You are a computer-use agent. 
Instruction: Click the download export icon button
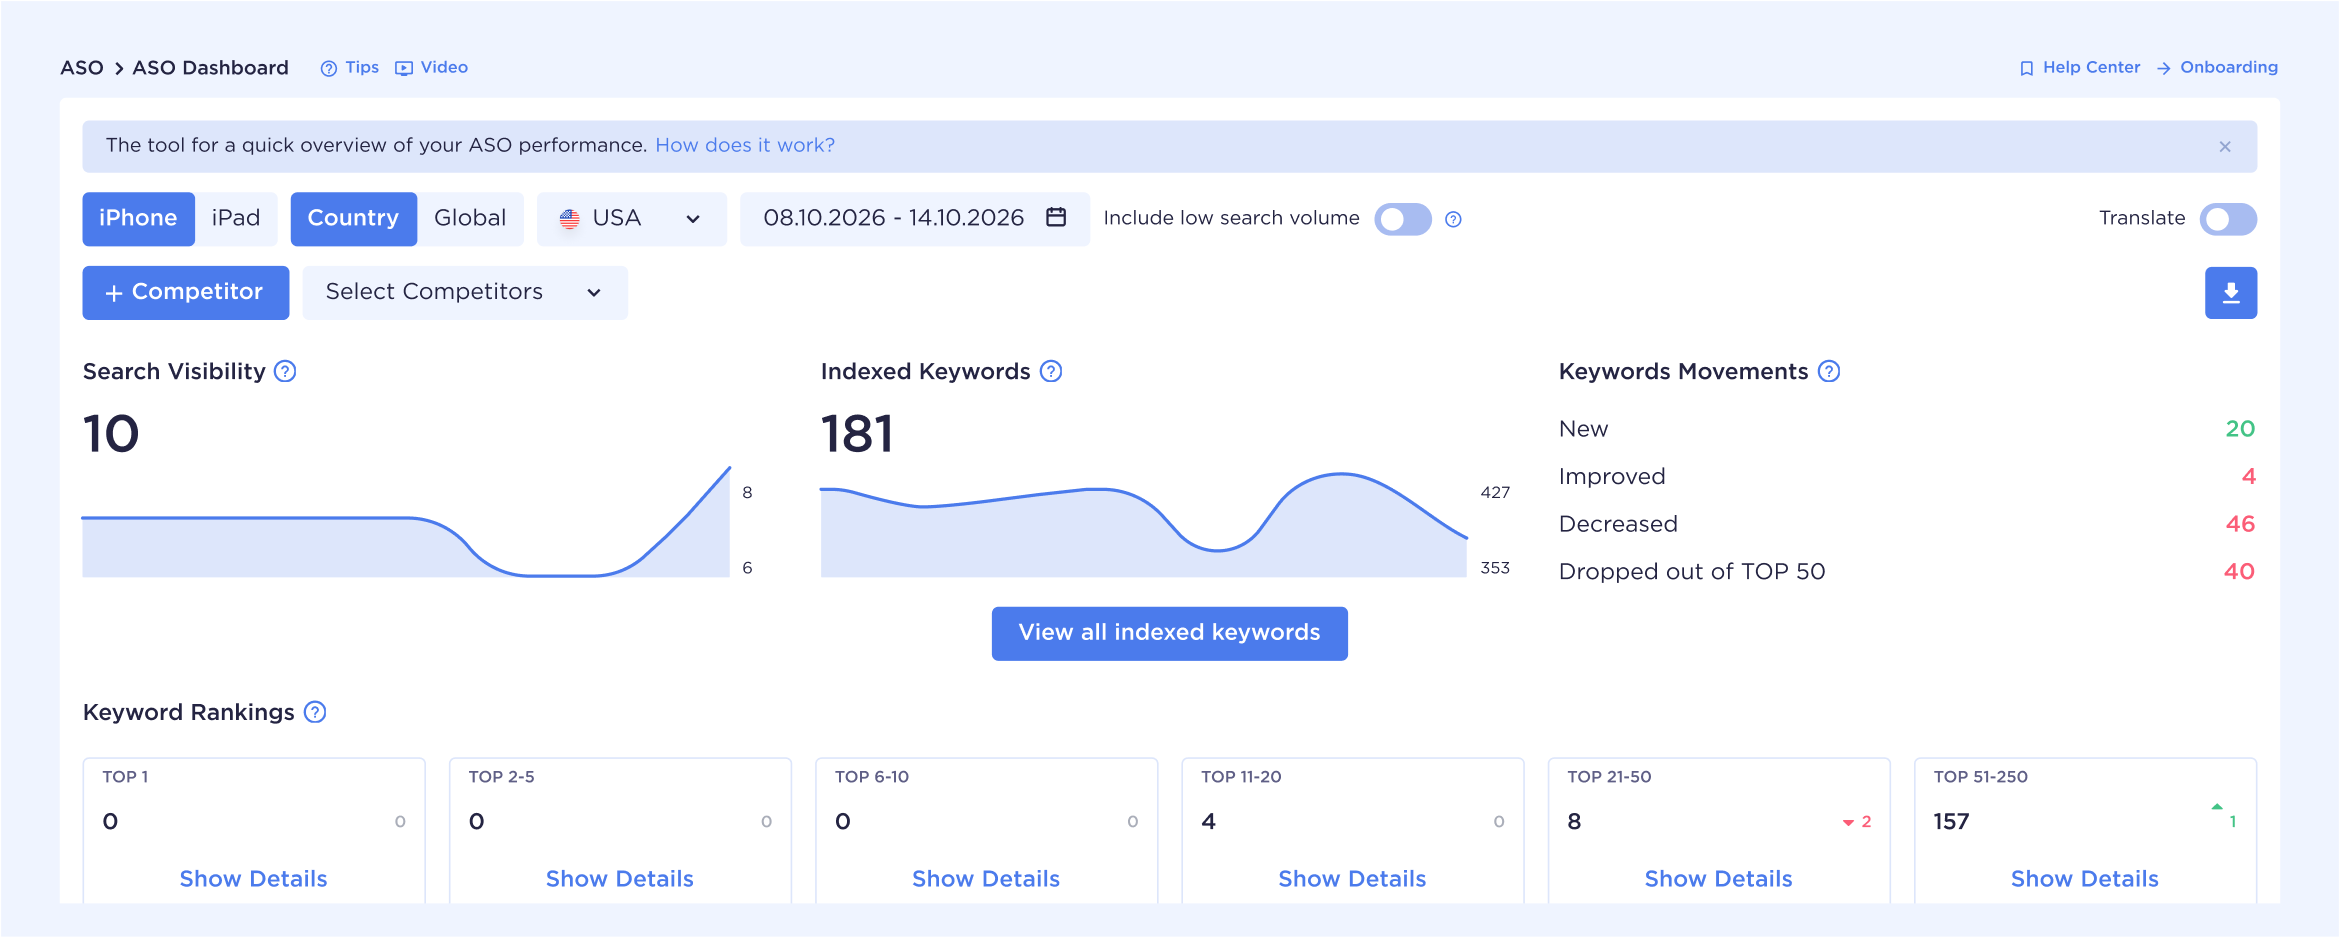tap(2230, 293)
